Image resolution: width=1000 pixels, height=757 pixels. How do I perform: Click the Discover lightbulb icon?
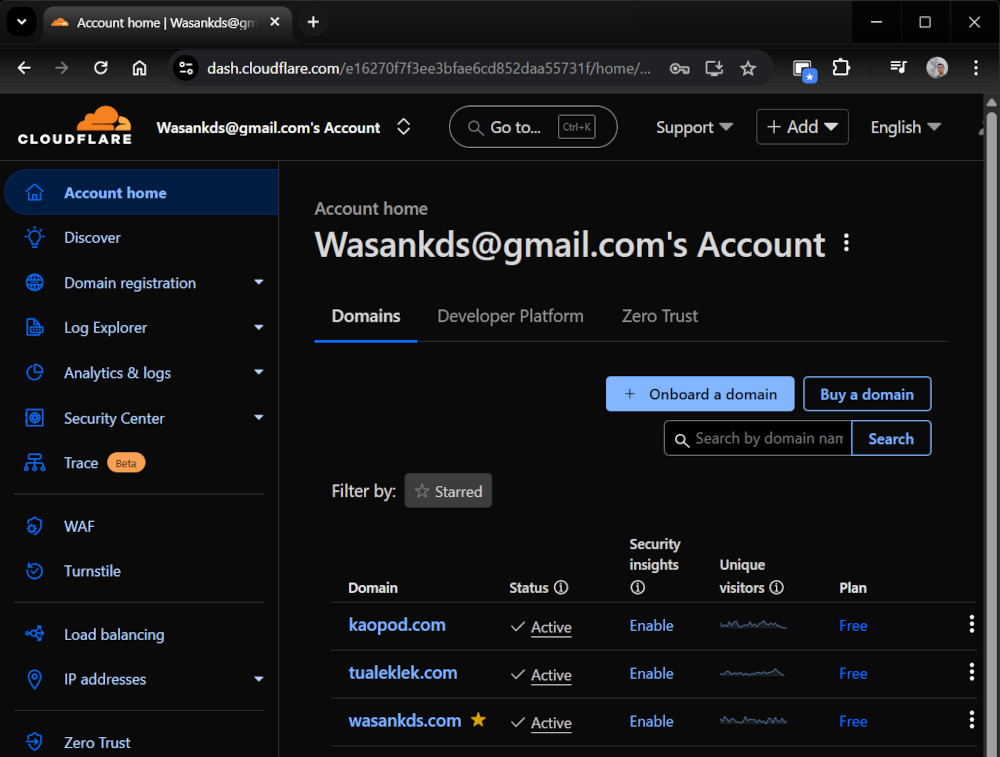click(35, 237)
